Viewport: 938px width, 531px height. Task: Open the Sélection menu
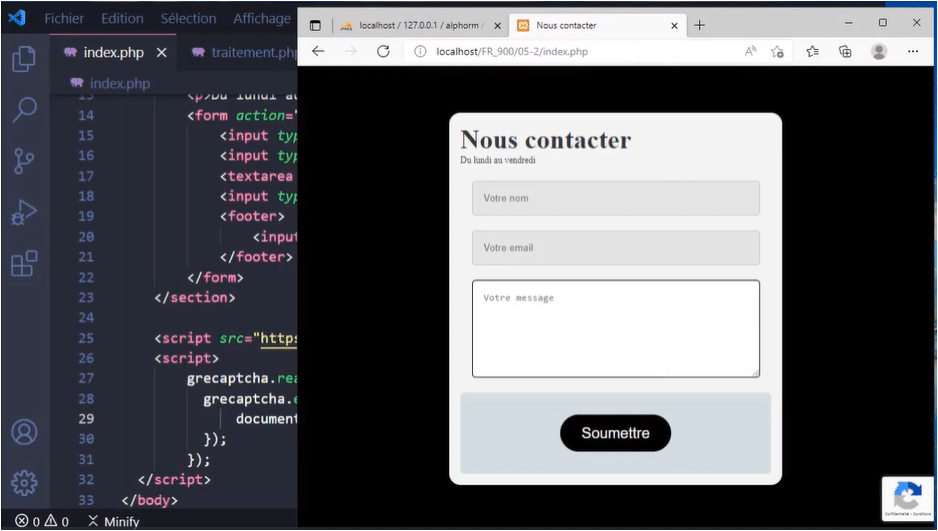click(x=188, y=19)
